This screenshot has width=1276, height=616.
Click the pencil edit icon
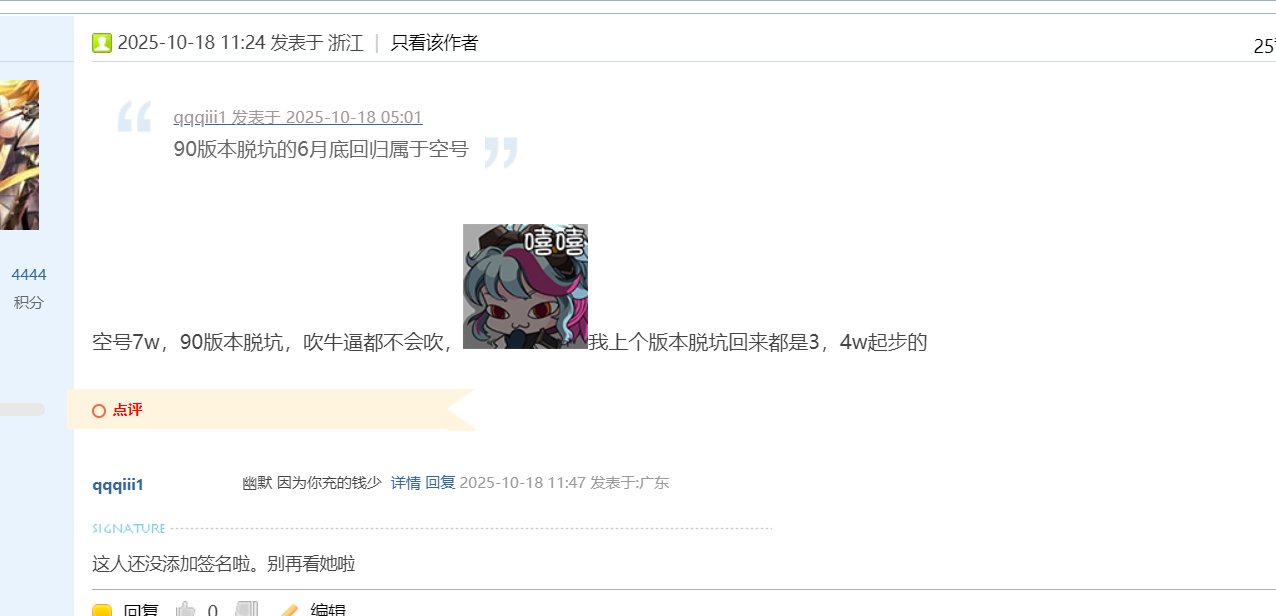[288, 610]
